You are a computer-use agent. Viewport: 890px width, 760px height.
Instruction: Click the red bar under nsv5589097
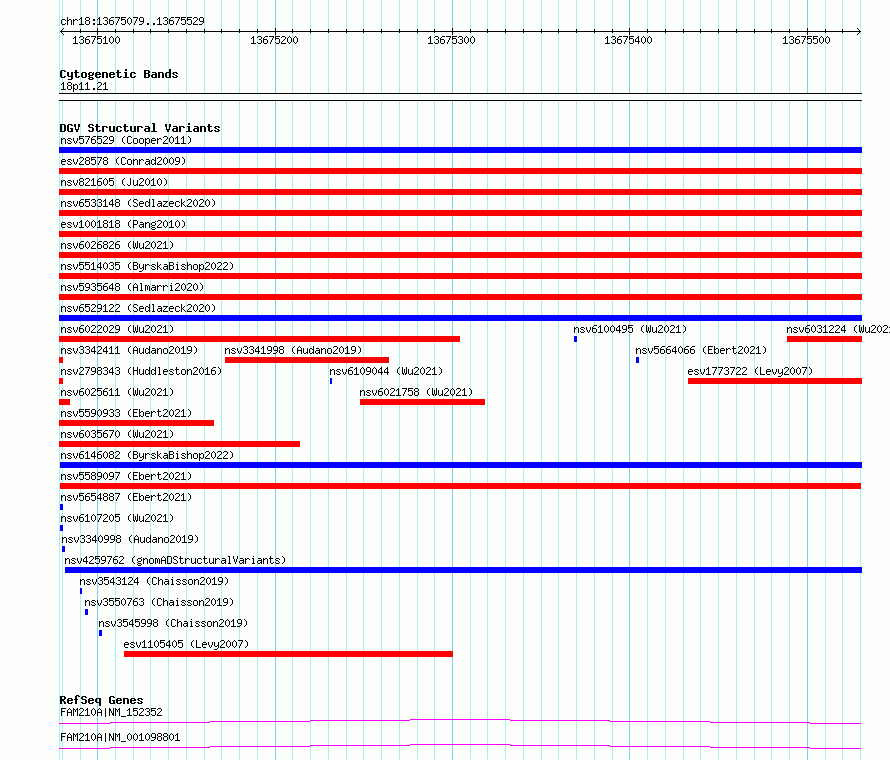point(460,486)
